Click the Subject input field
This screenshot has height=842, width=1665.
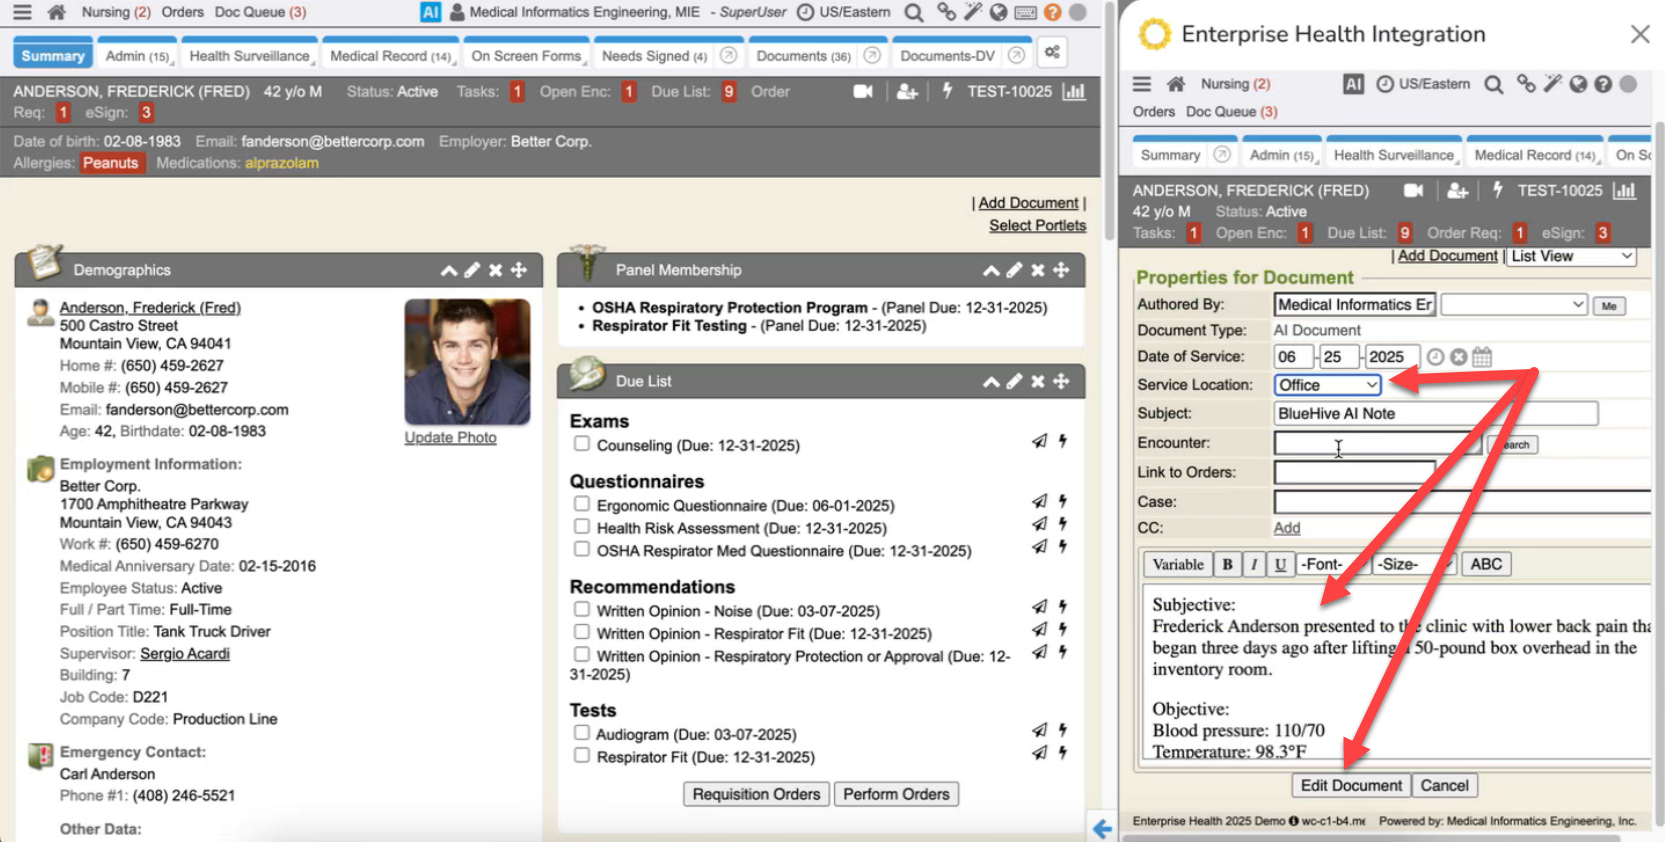pyautogui.click(x=1435, y=413)
